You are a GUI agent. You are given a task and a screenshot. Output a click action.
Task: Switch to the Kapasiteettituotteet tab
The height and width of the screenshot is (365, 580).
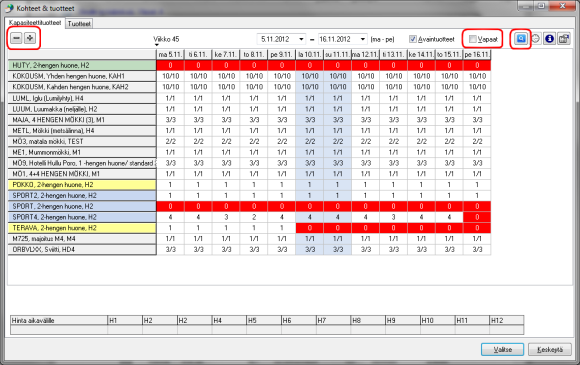point(35,23)
